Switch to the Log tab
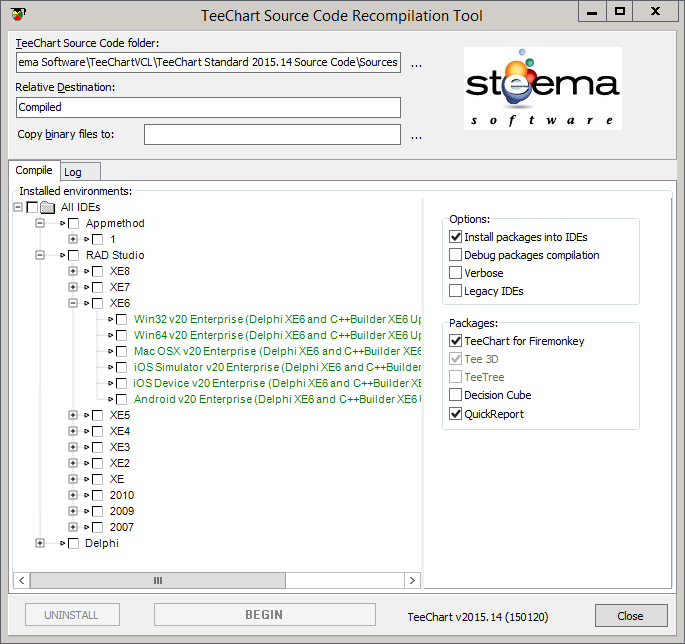Image resolution: width=685 pixels, height=644 pixels. click(80, 172)
